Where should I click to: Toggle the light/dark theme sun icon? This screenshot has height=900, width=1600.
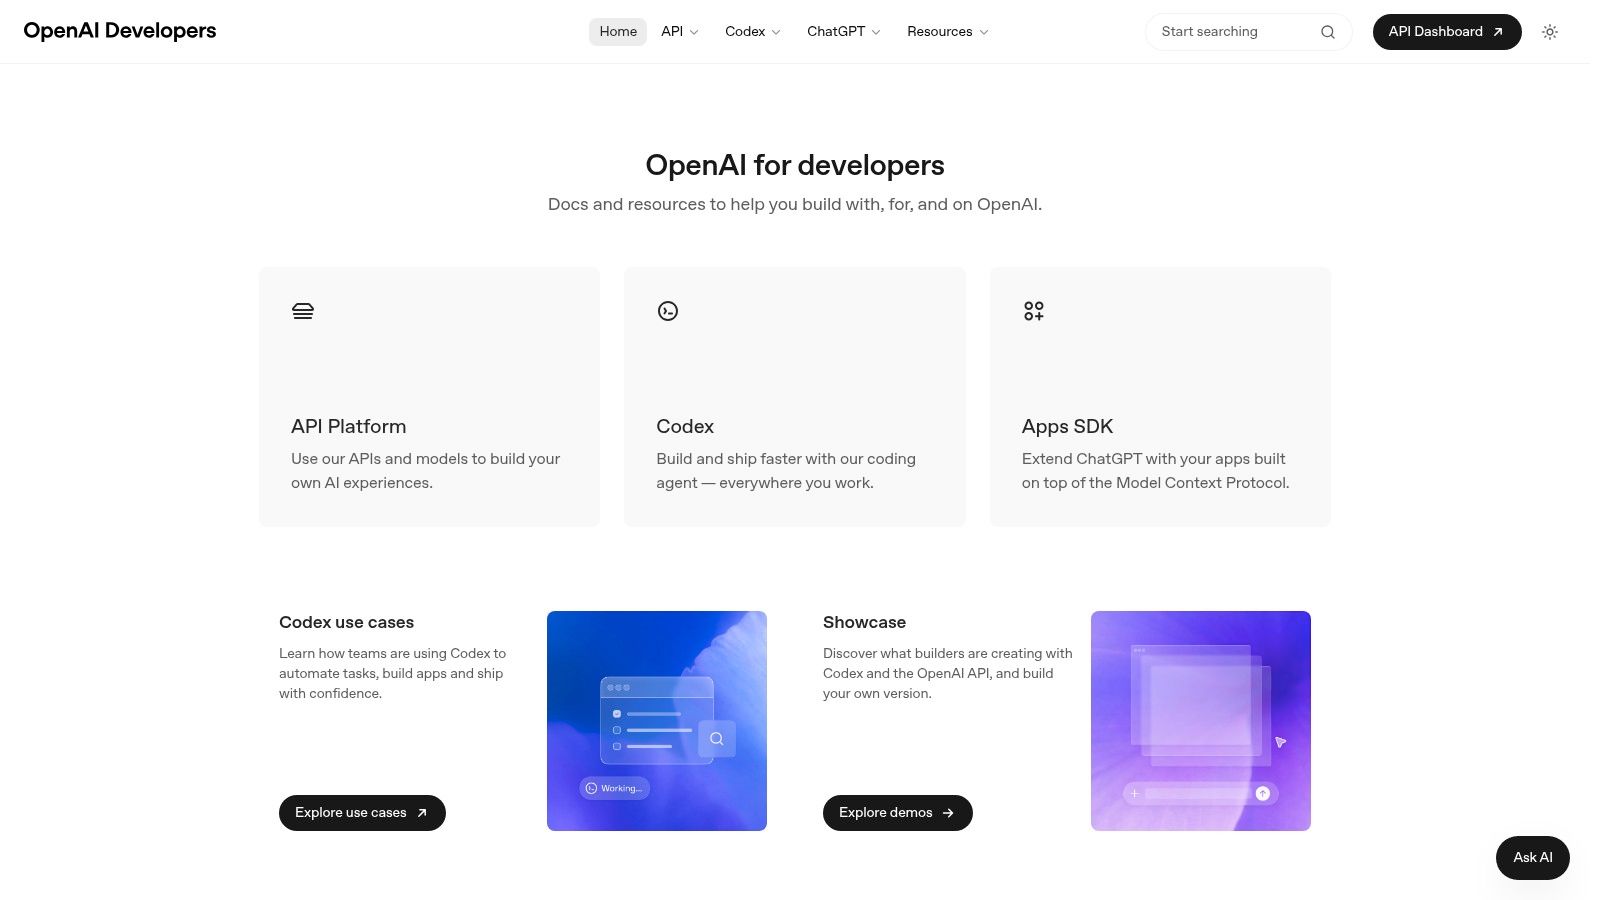1550,32
